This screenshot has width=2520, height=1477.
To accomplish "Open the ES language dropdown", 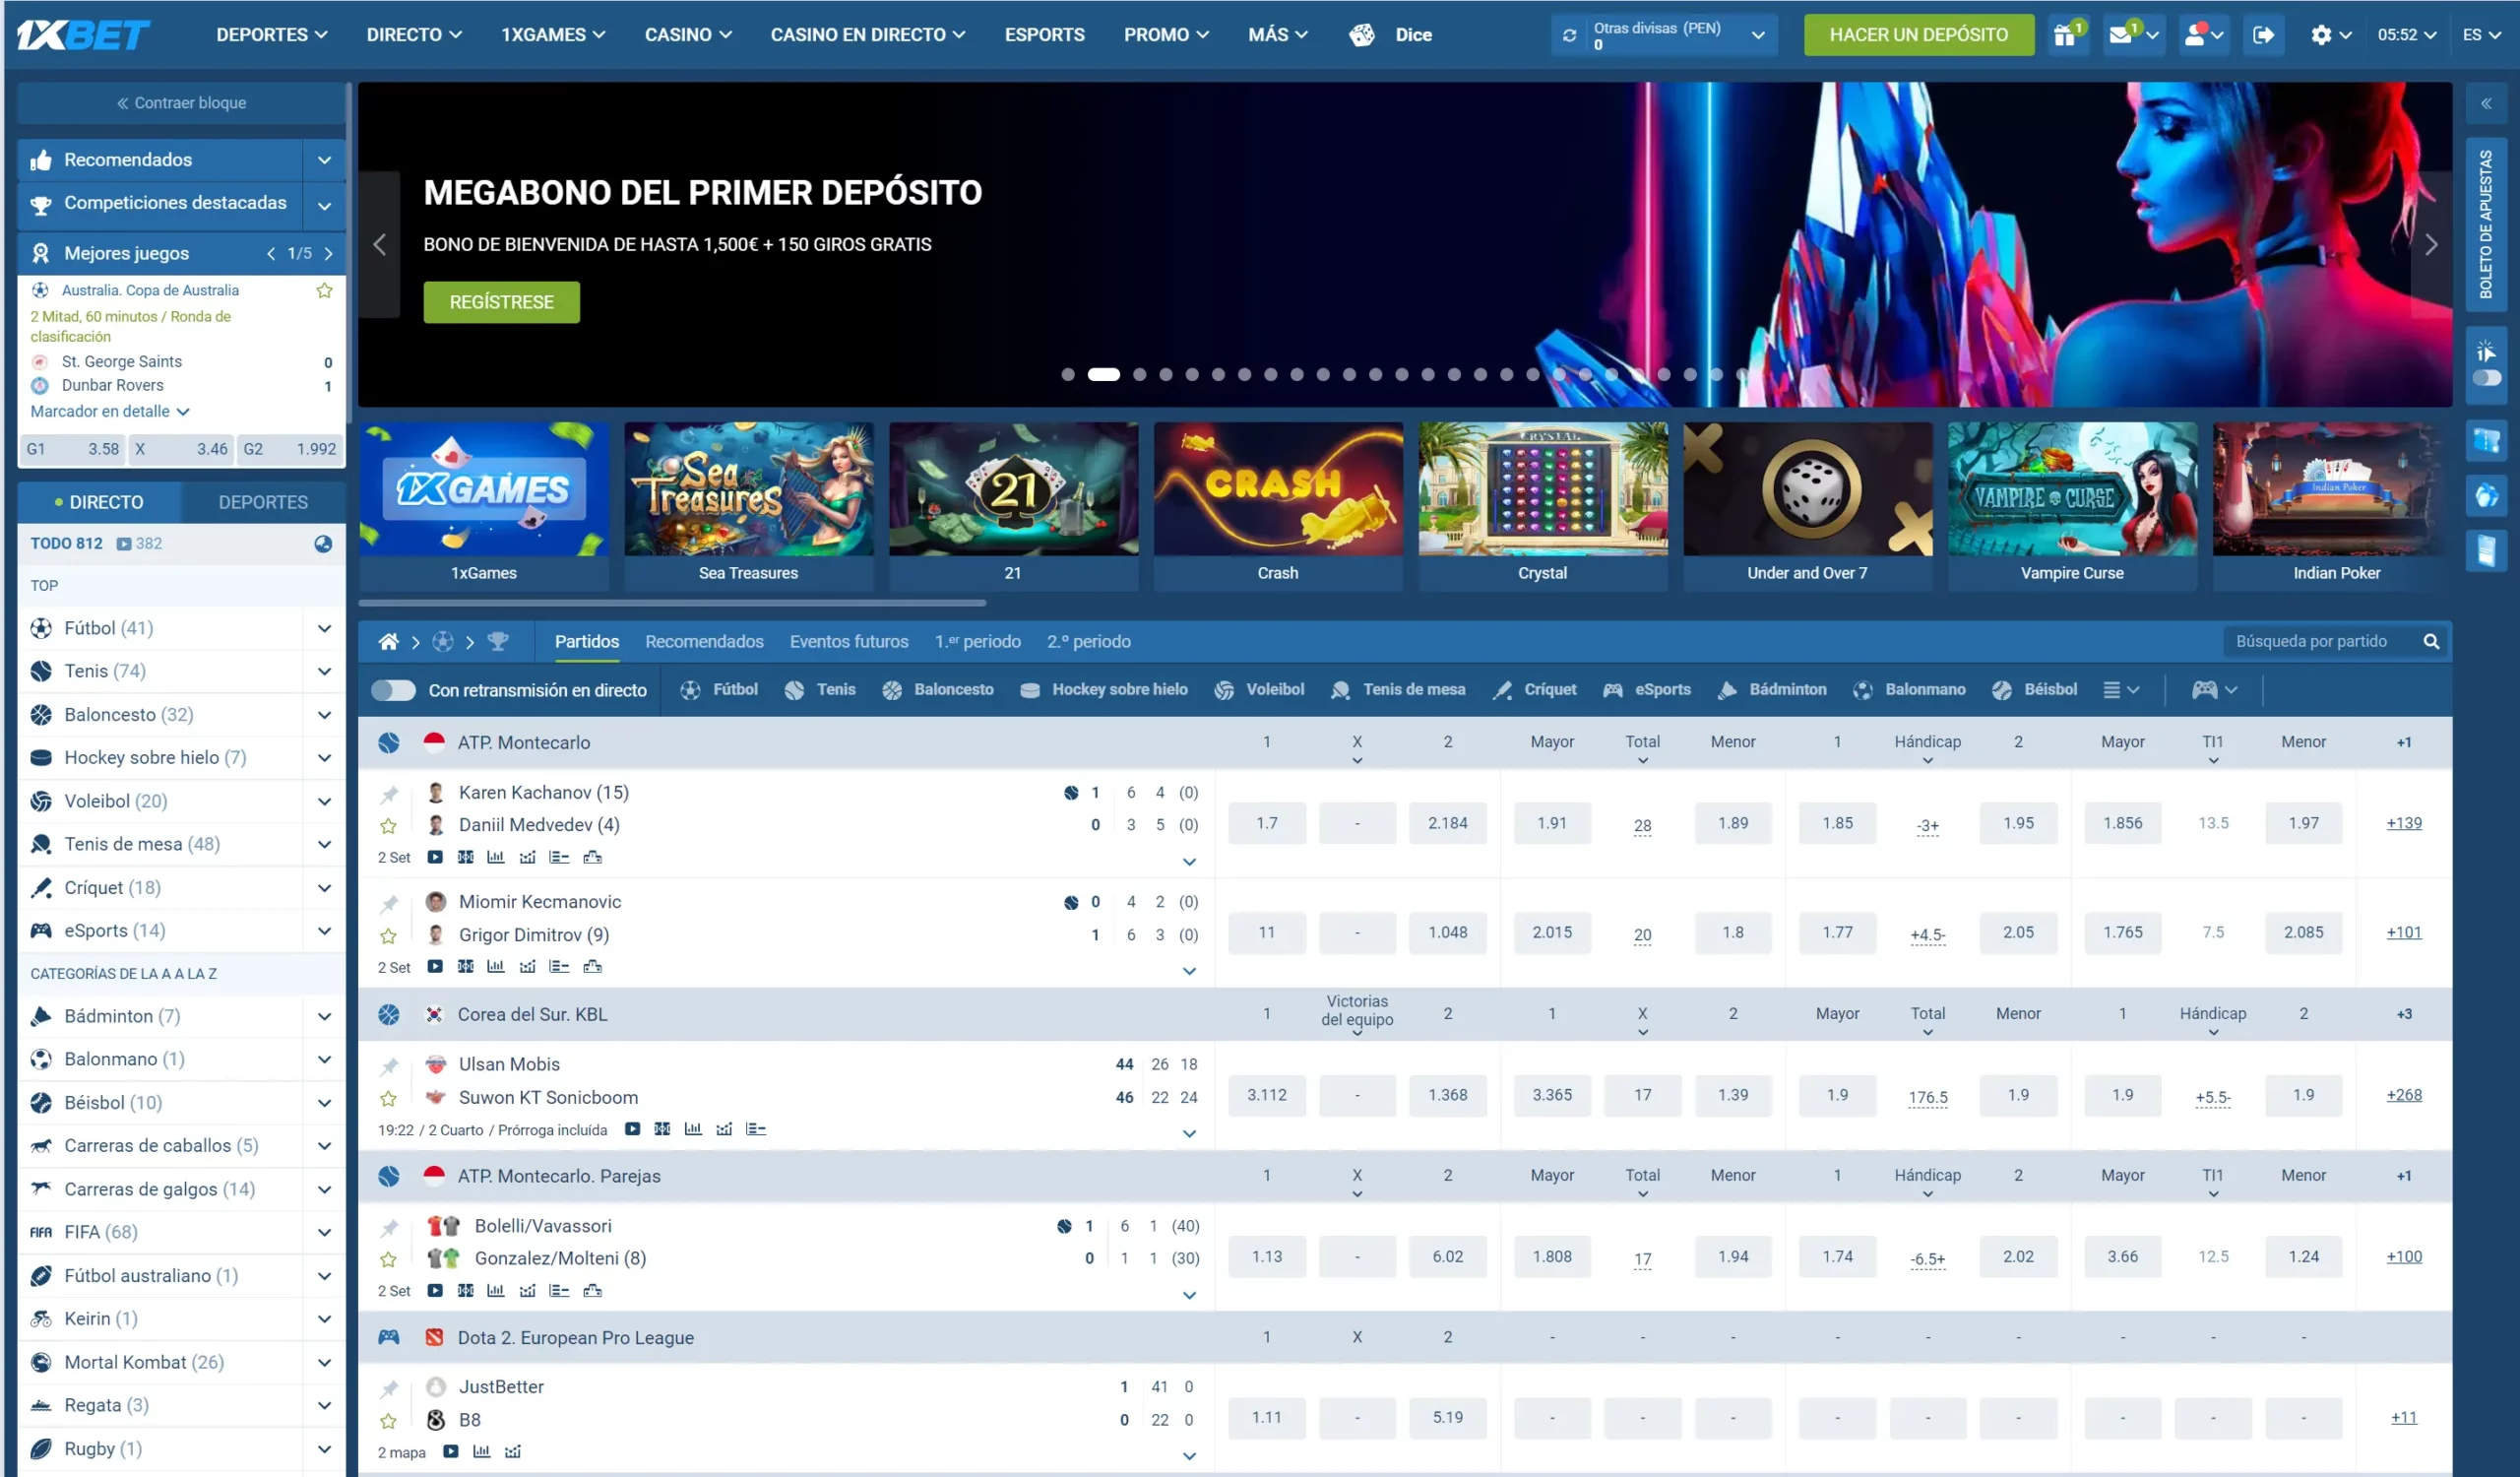I will click(x=2481, y=35).
